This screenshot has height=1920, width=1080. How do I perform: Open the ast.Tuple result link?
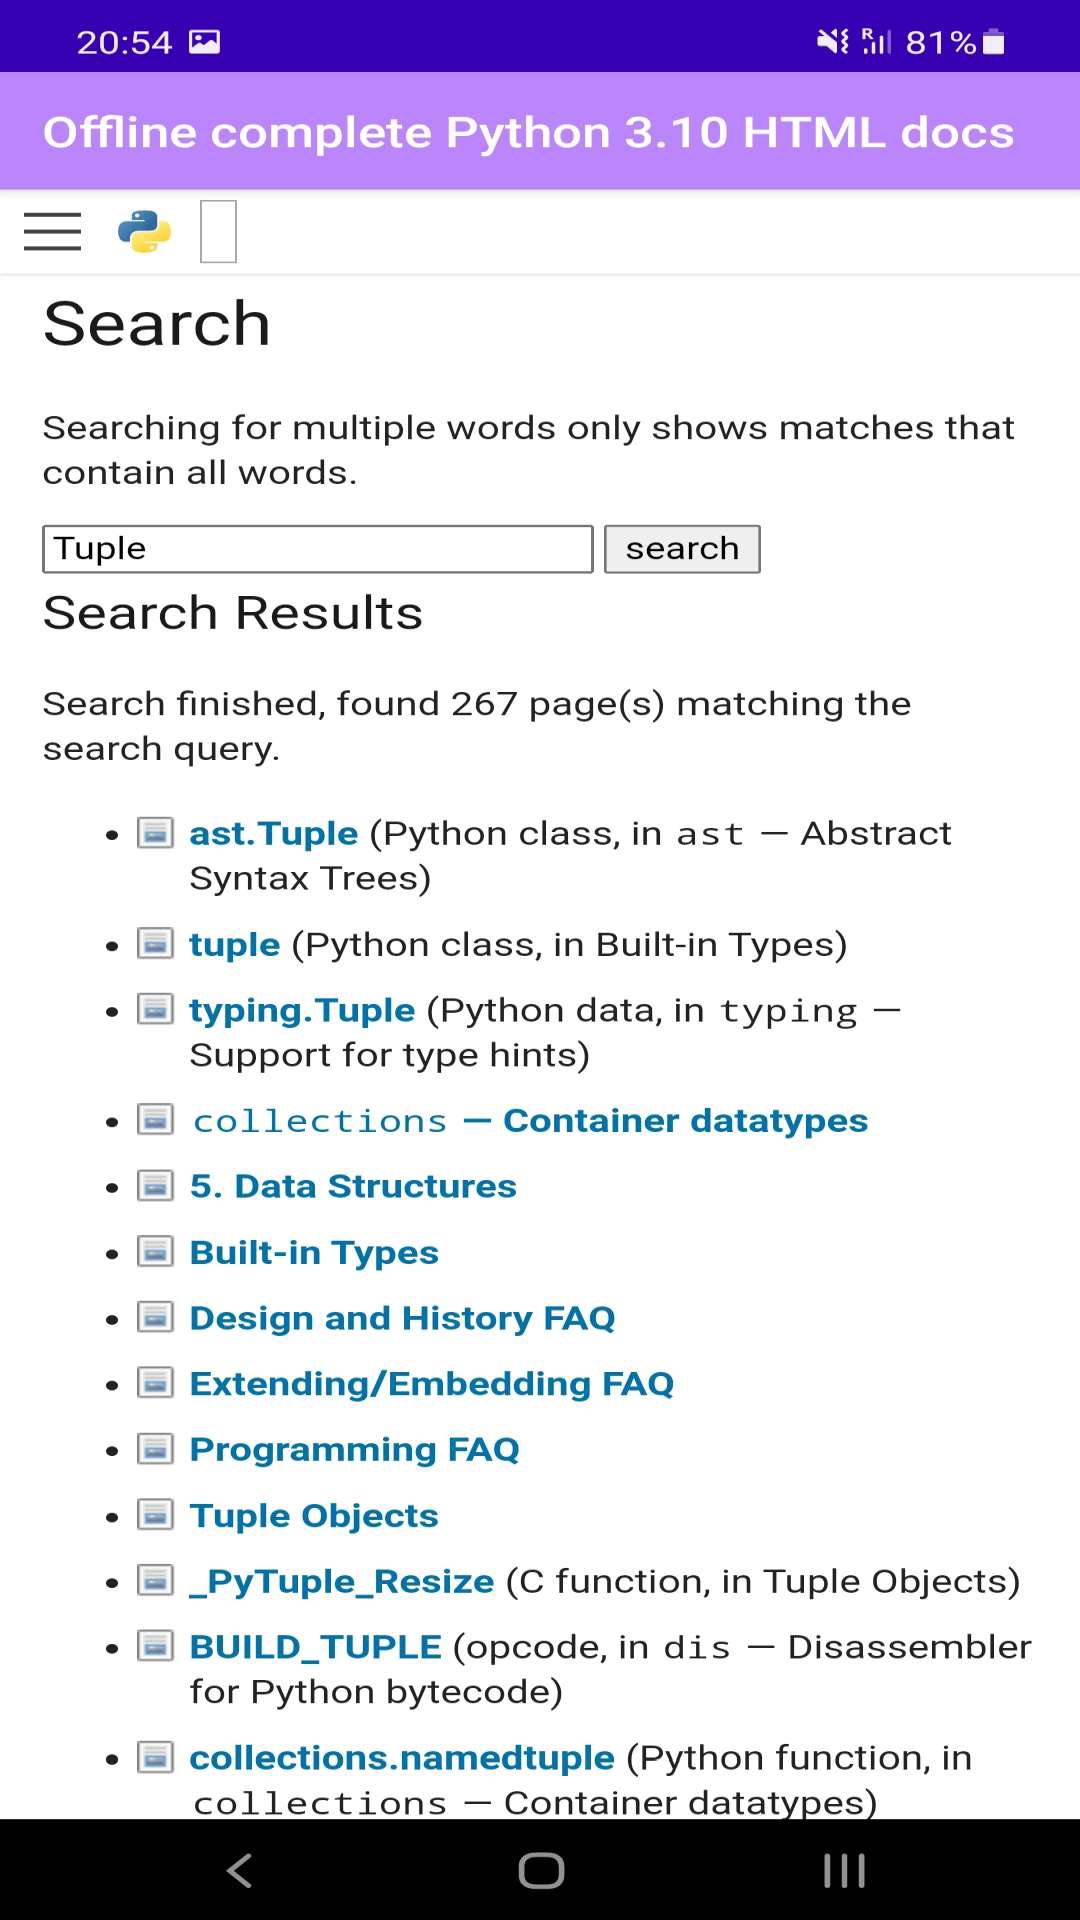click(x=273, y=833)
